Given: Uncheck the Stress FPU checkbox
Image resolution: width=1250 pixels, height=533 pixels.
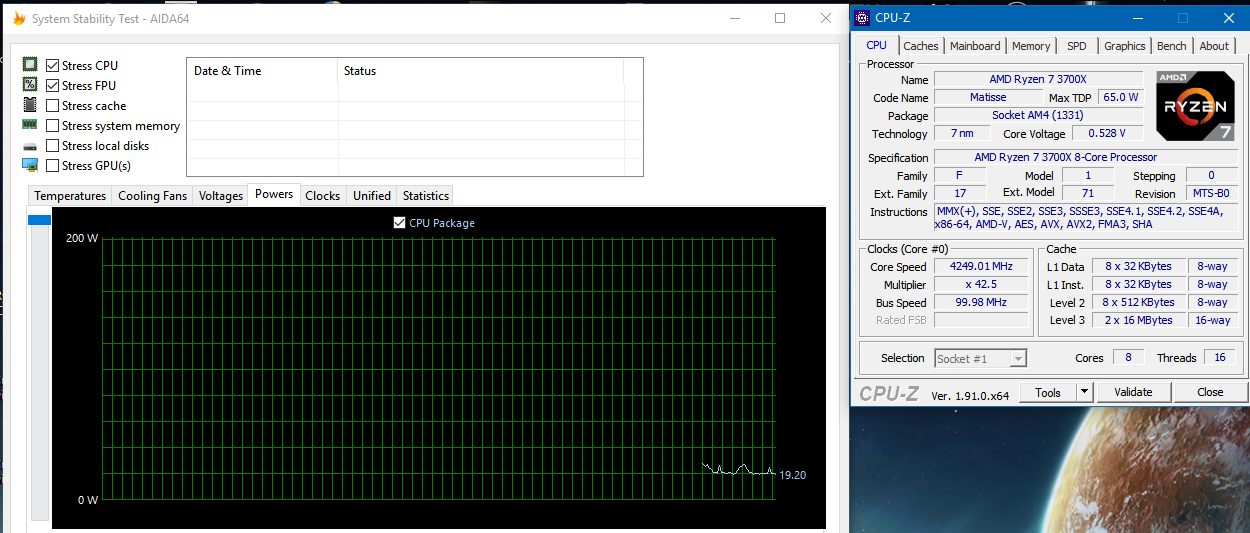Looking at the screenshot, I should coord(53,85).
